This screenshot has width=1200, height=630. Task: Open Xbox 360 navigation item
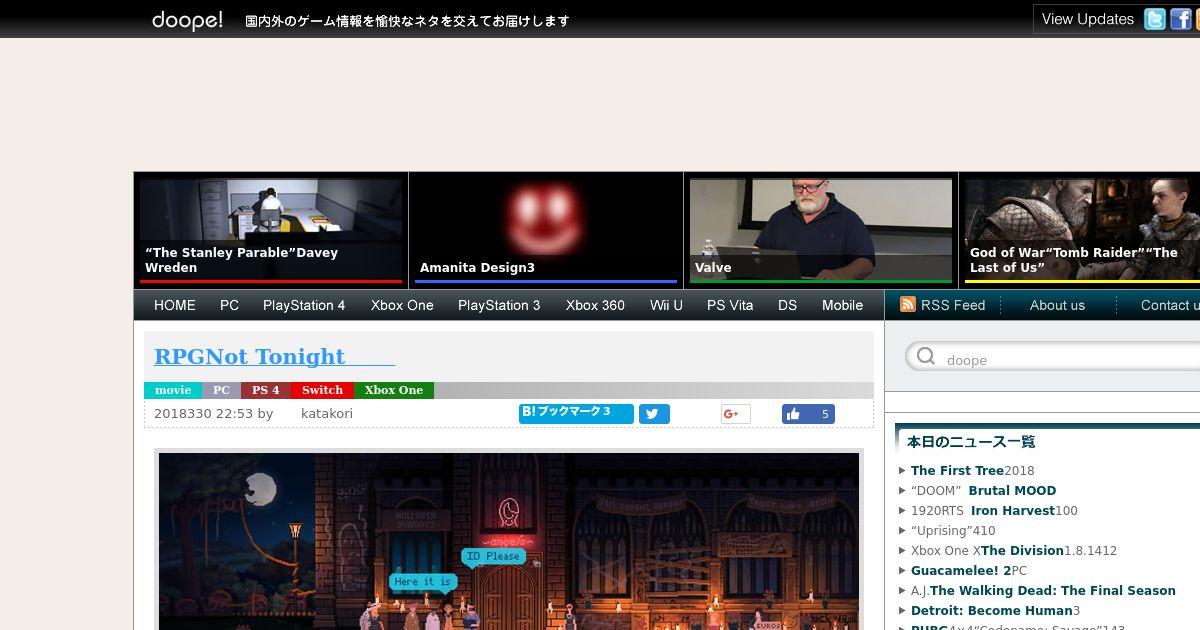(595, 305)
